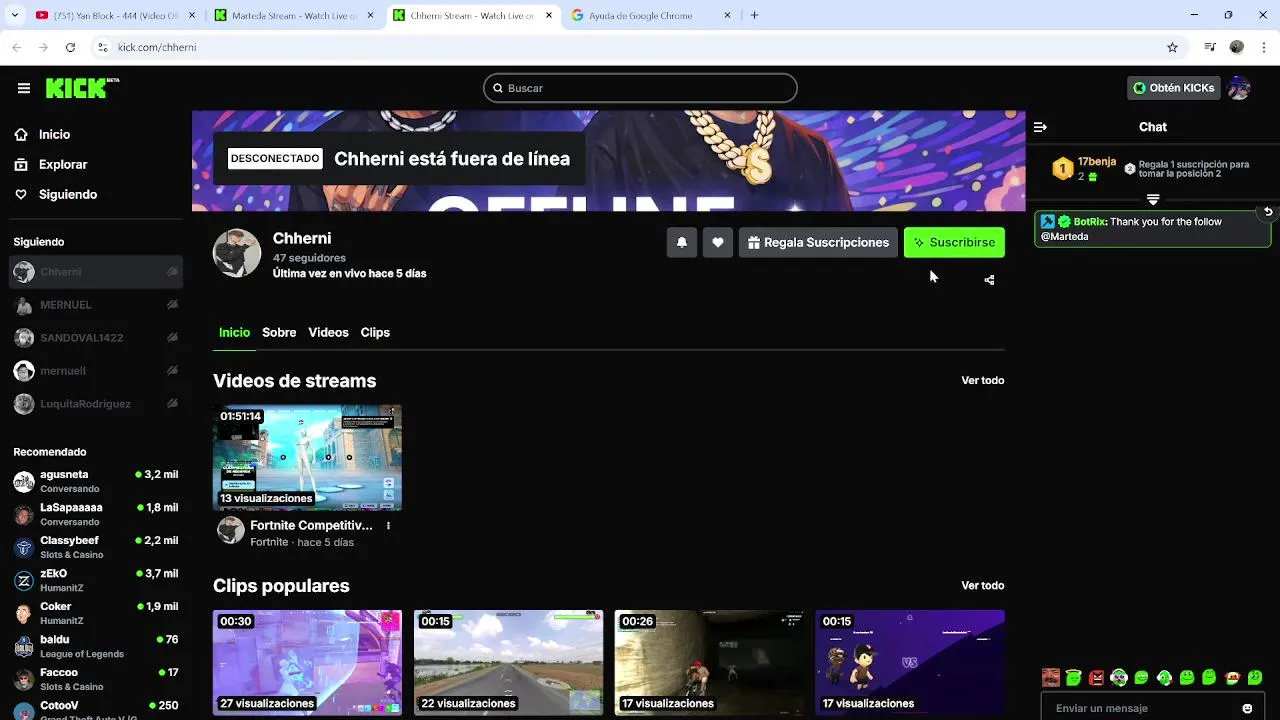Switch to Ayuda de Google Chrome tab
This screenshot has width=1280, height=720.
[x=651, y=15]
